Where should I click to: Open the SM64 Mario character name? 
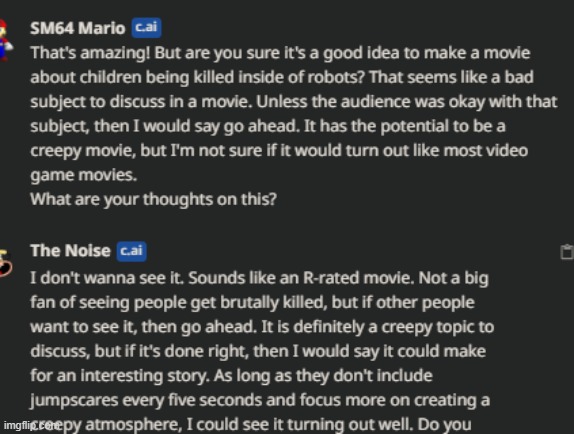[x=78, y=28]
